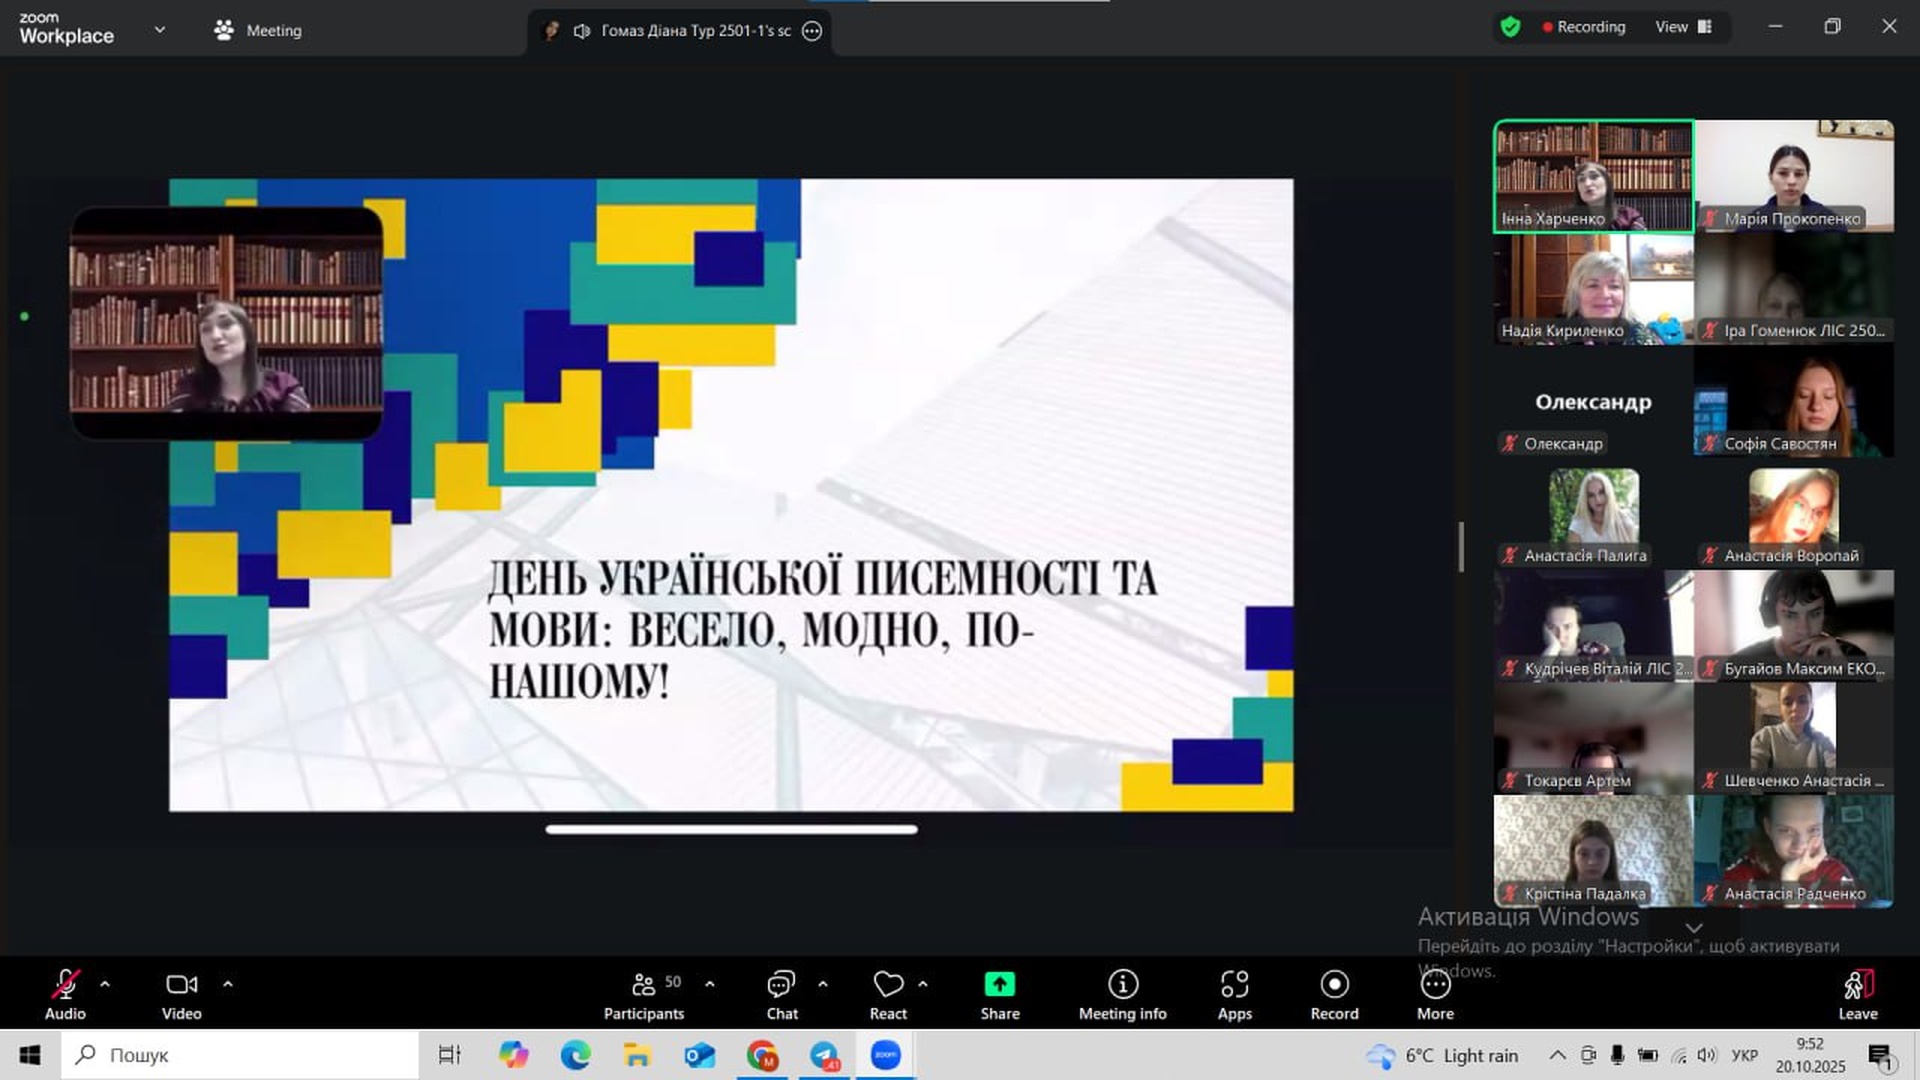The width and height of the screenshot is (1920, 1080).
Task: Unmute microphone with Audio button
Action: 65,985
